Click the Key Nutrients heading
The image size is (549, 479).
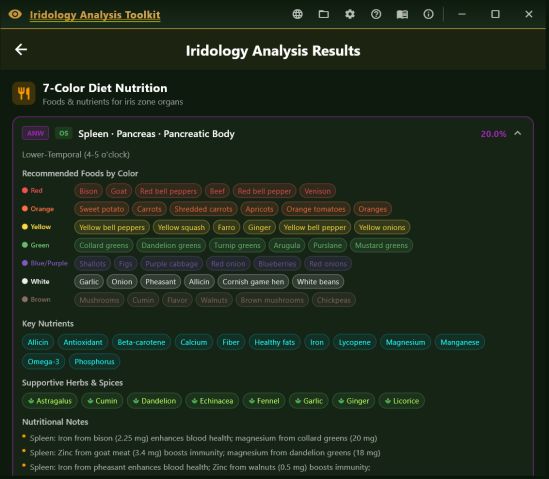(x=48, y=324)
